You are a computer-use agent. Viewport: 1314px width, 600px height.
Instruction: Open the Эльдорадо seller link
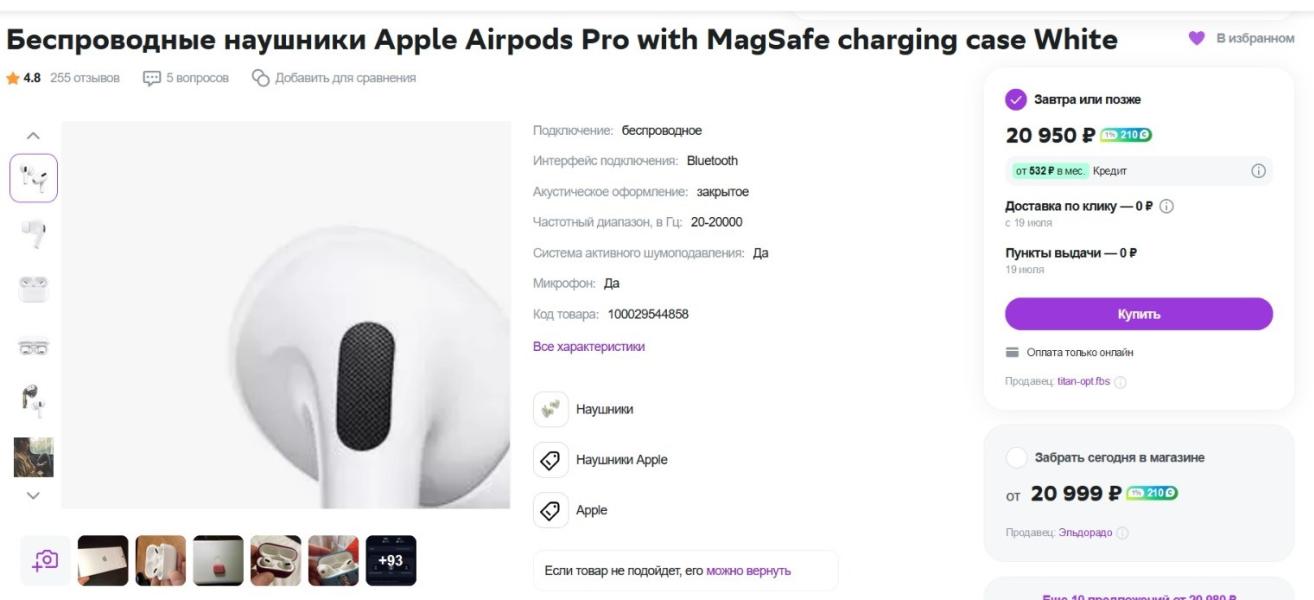tap(1084, 531)
